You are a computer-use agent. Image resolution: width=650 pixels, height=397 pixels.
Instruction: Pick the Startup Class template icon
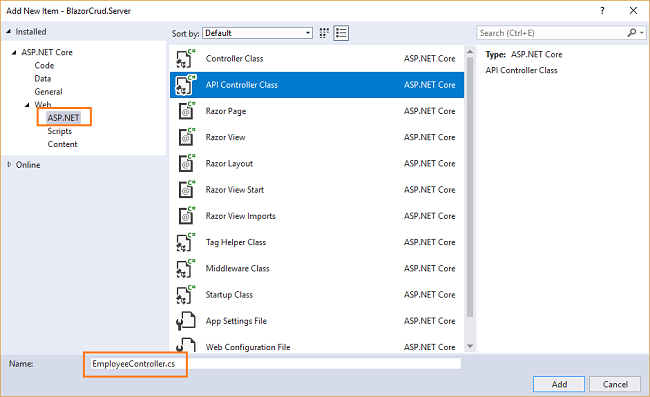pos(185,295)
